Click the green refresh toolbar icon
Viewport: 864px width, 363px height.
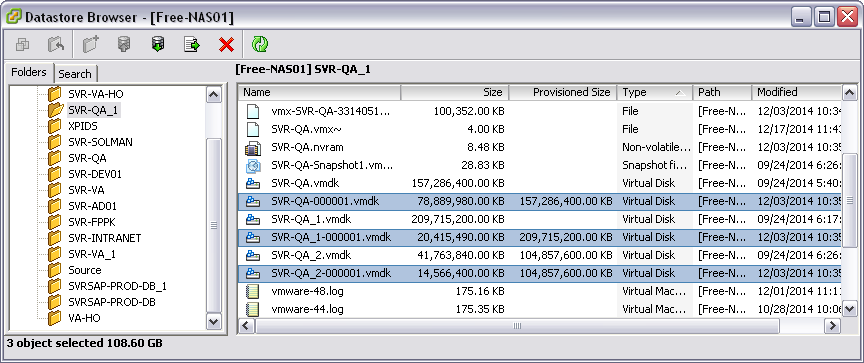click(260, 45)
